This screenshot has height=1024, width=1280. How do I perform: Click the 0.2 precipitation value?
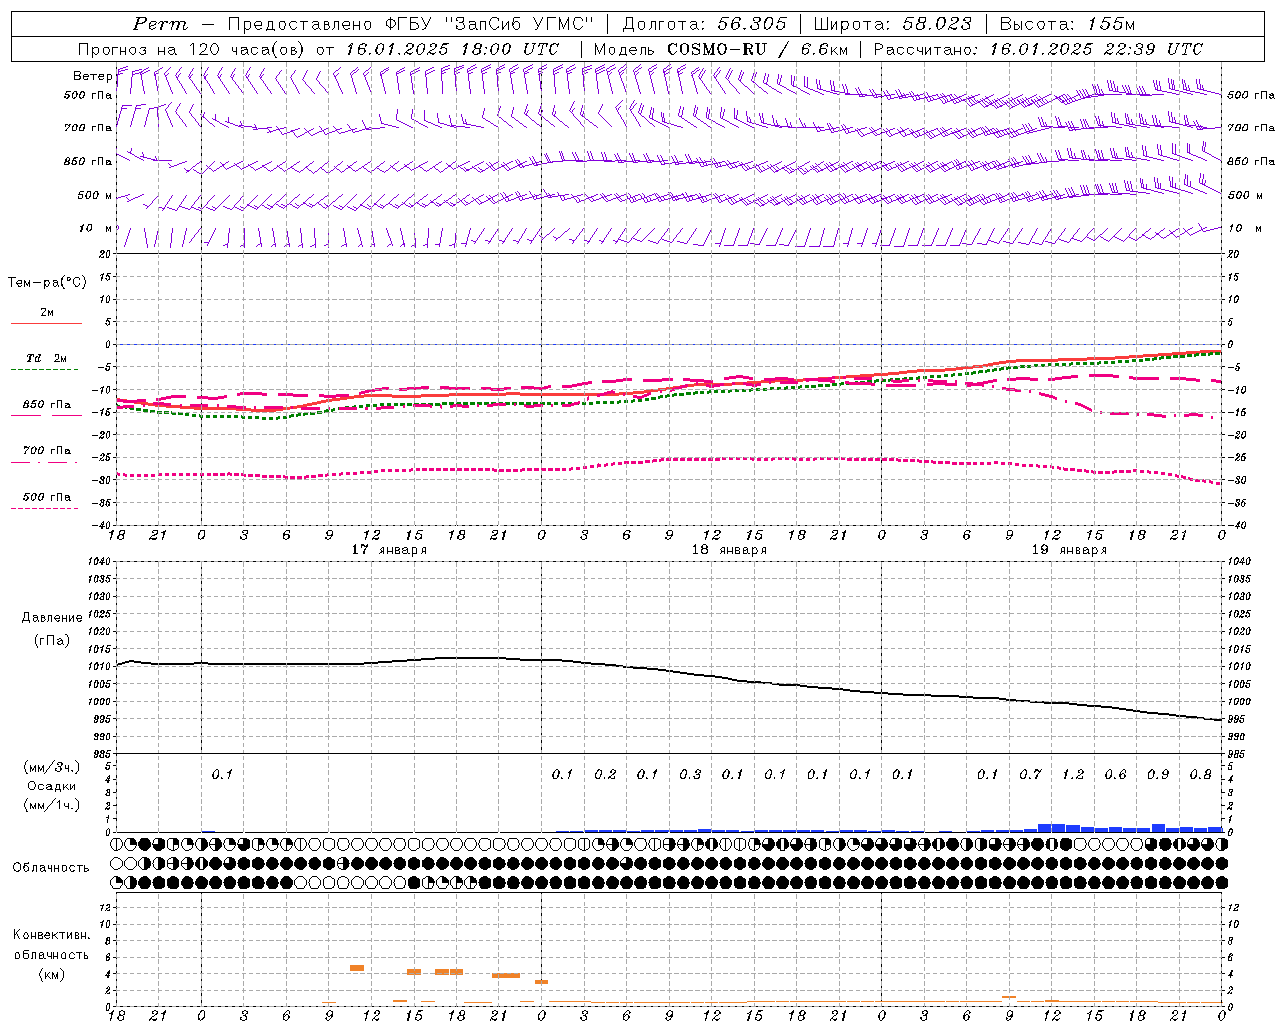605,774
